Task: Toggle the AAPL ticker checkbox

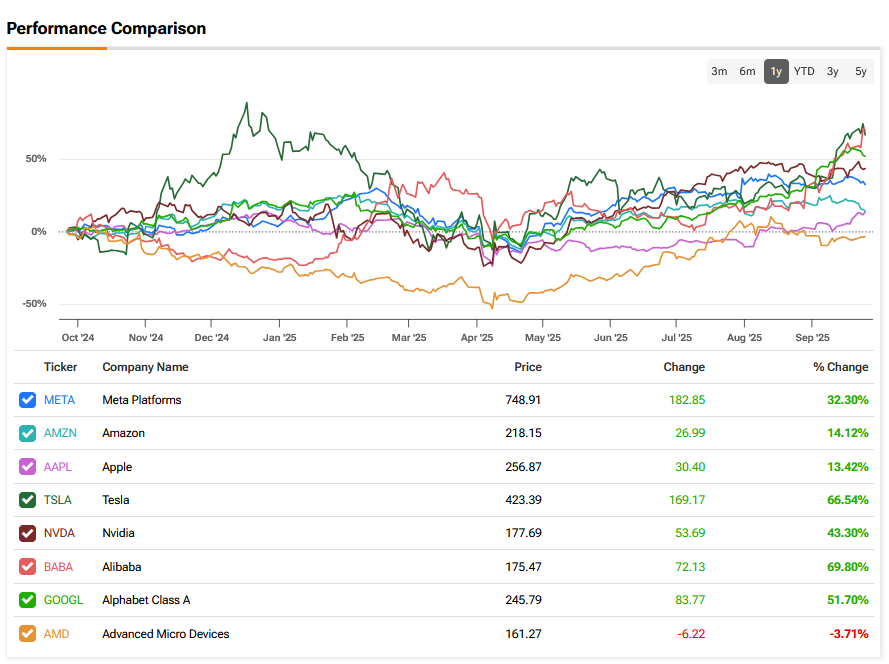Action: pos(27,467)
